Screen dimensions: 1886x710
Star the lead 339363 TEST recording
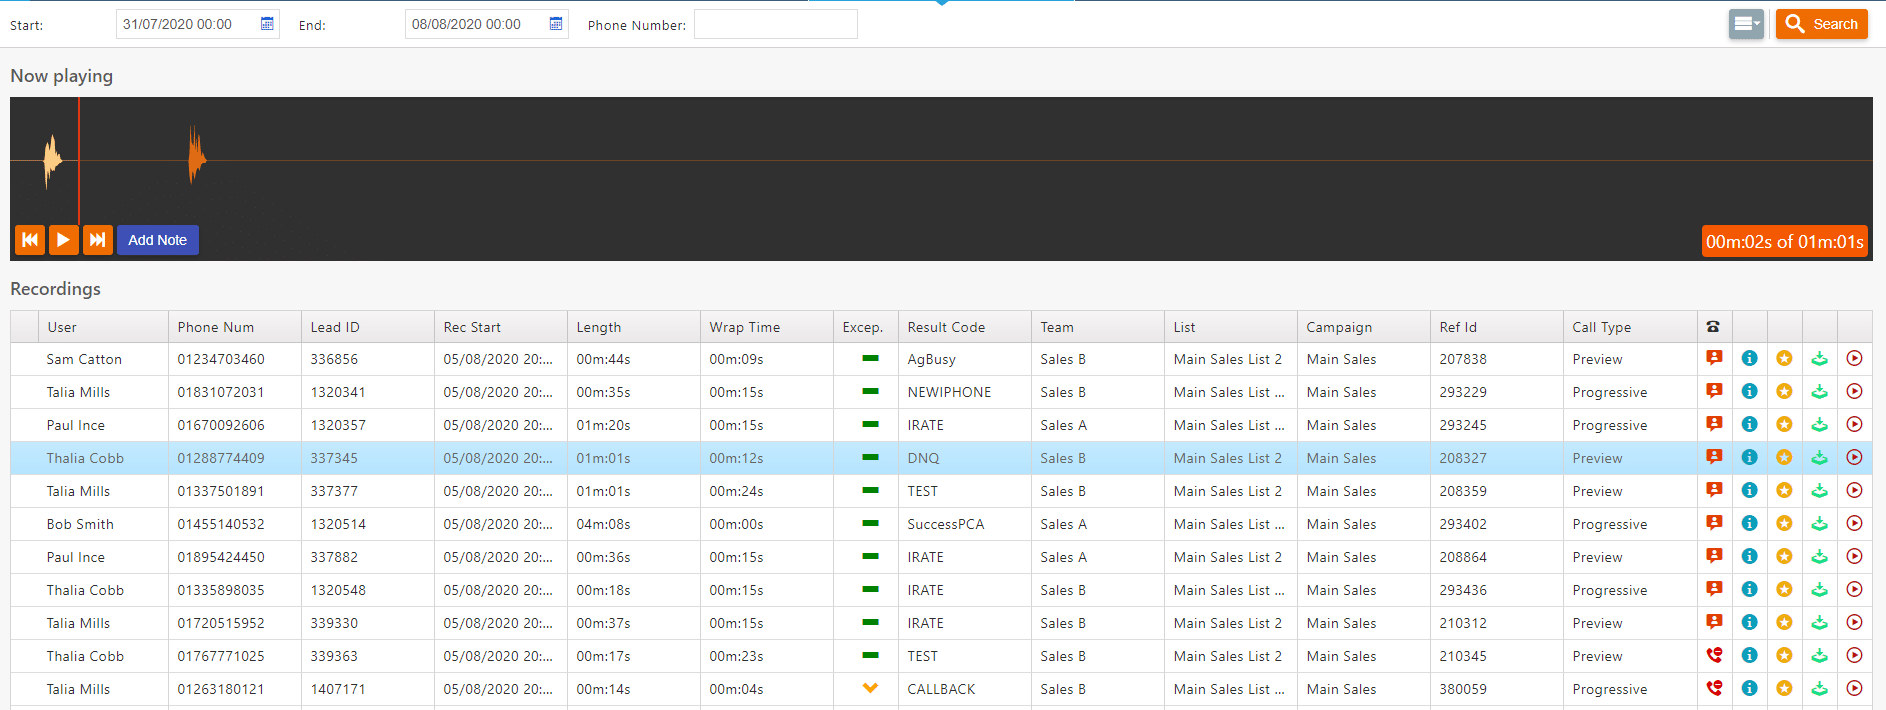point(1784,655)
